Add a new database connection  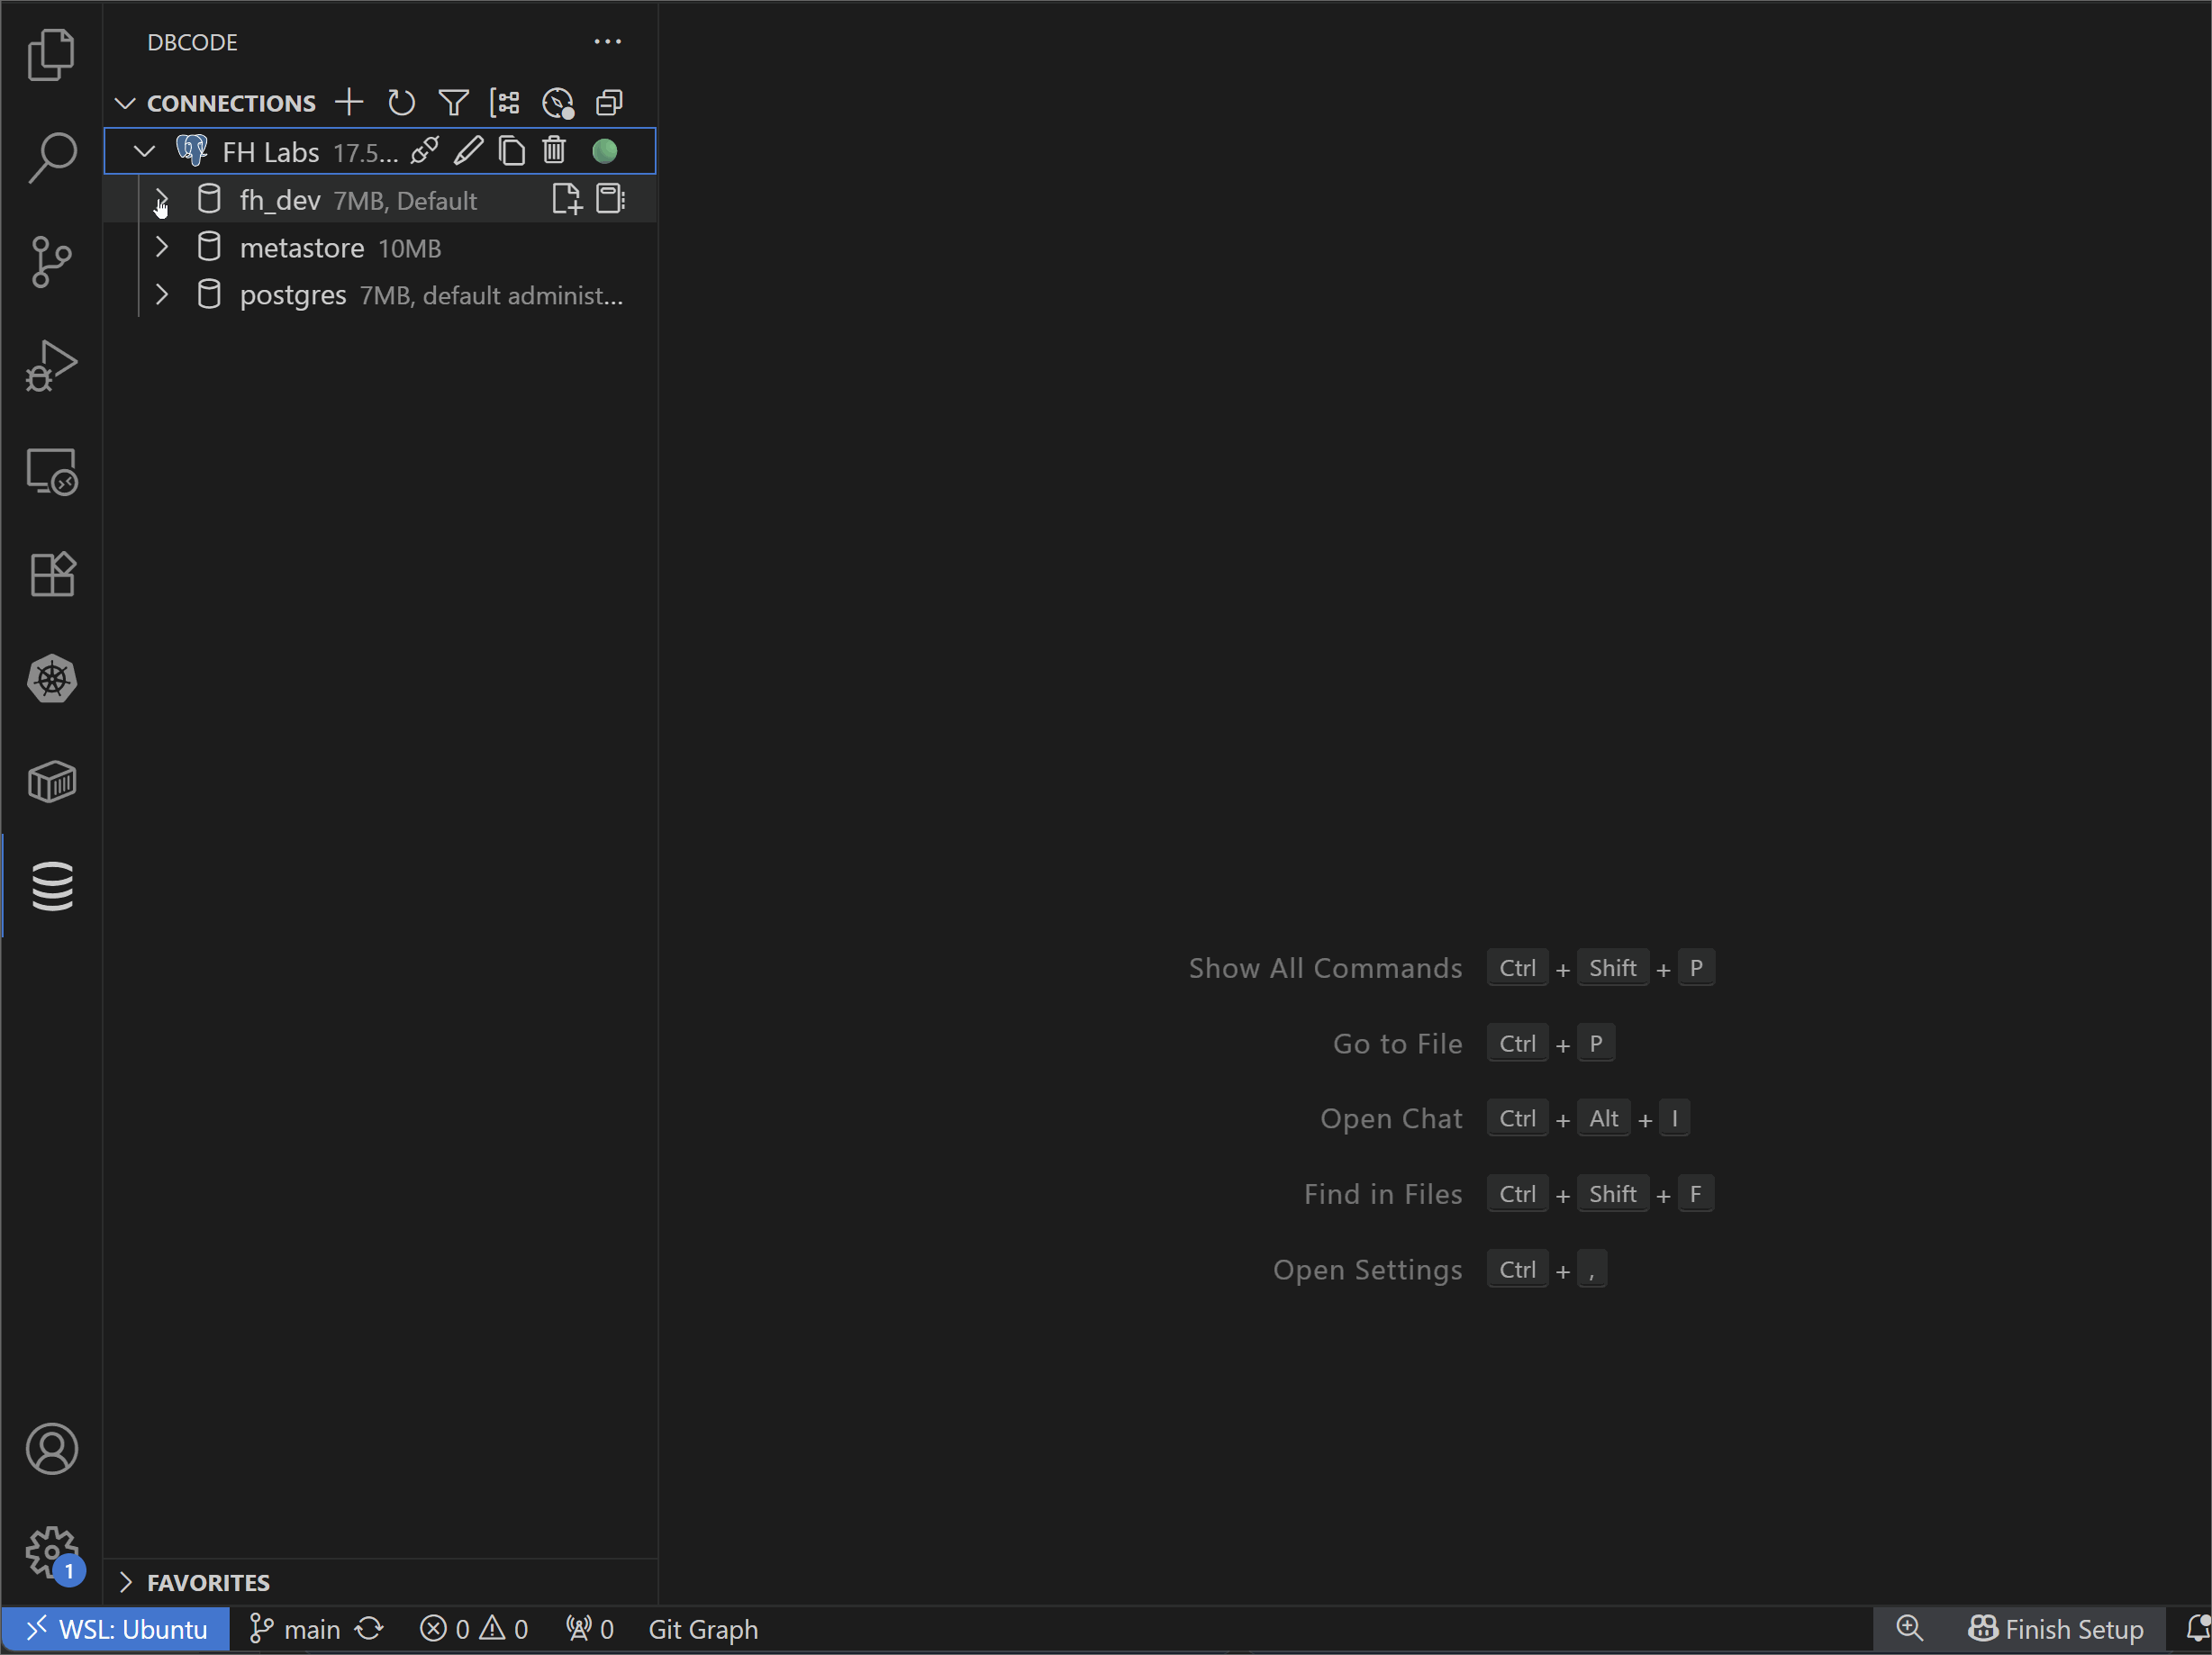tap(349, 102)
